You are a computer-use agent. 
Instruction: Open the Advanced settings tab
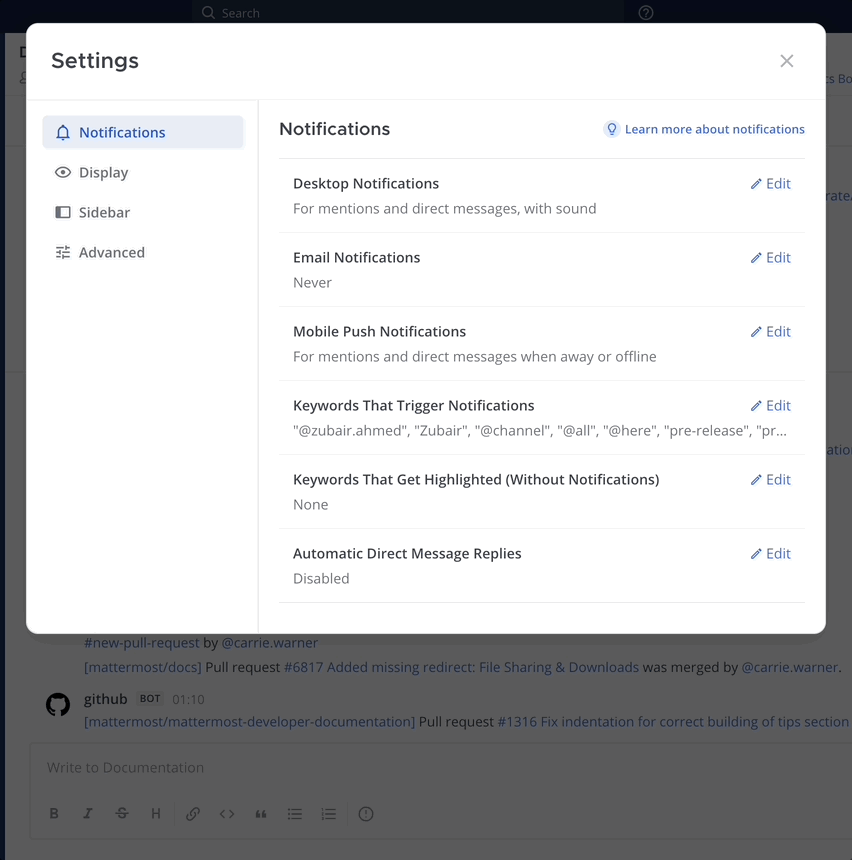coord(112,252)
